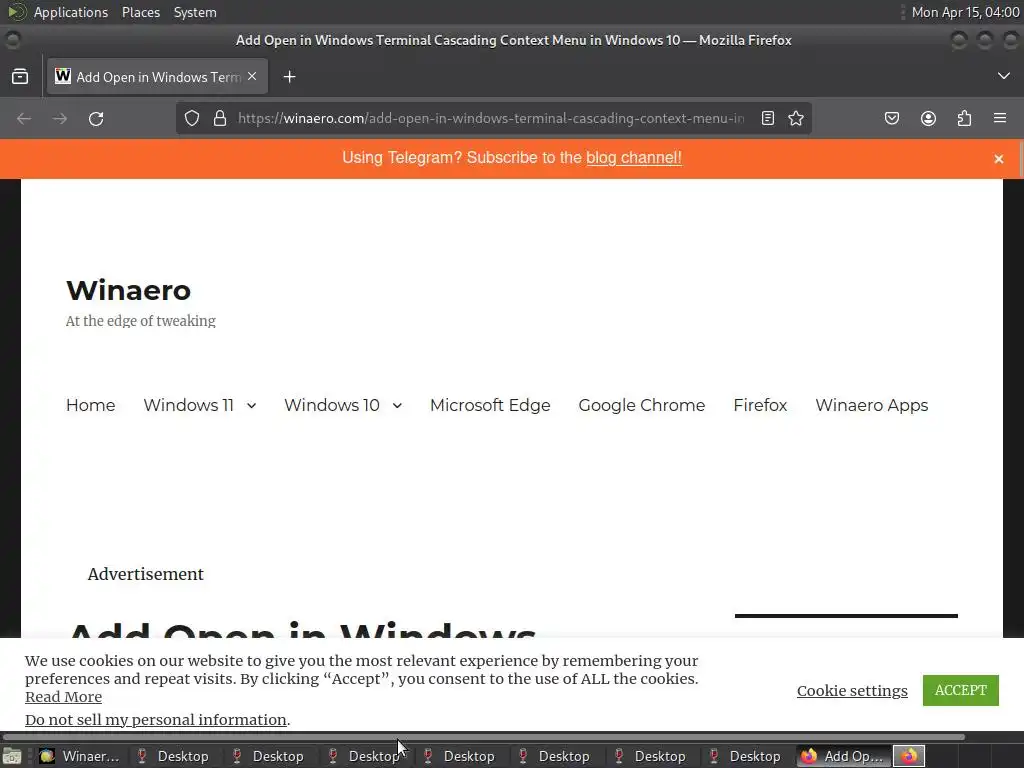
Task: Open Firefox account icon
Action: tap(928, 118)
